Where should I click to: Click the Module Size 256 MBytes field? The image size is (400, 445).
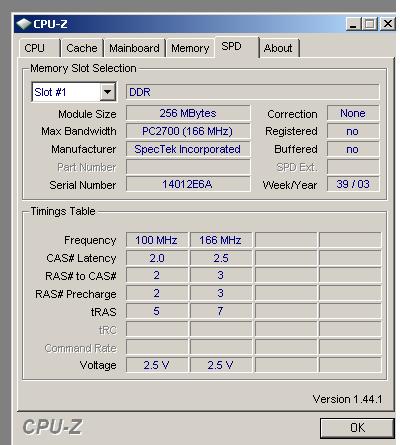coord(188,113)
